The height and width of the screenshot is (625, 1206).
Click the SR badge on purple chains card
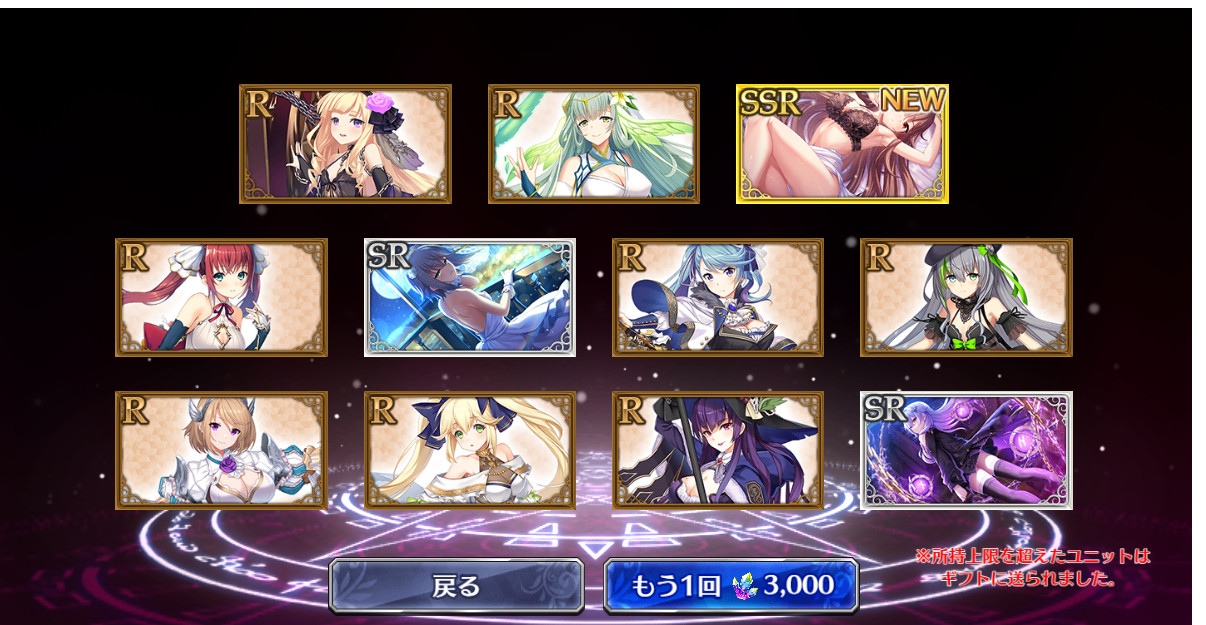[886, 409]
